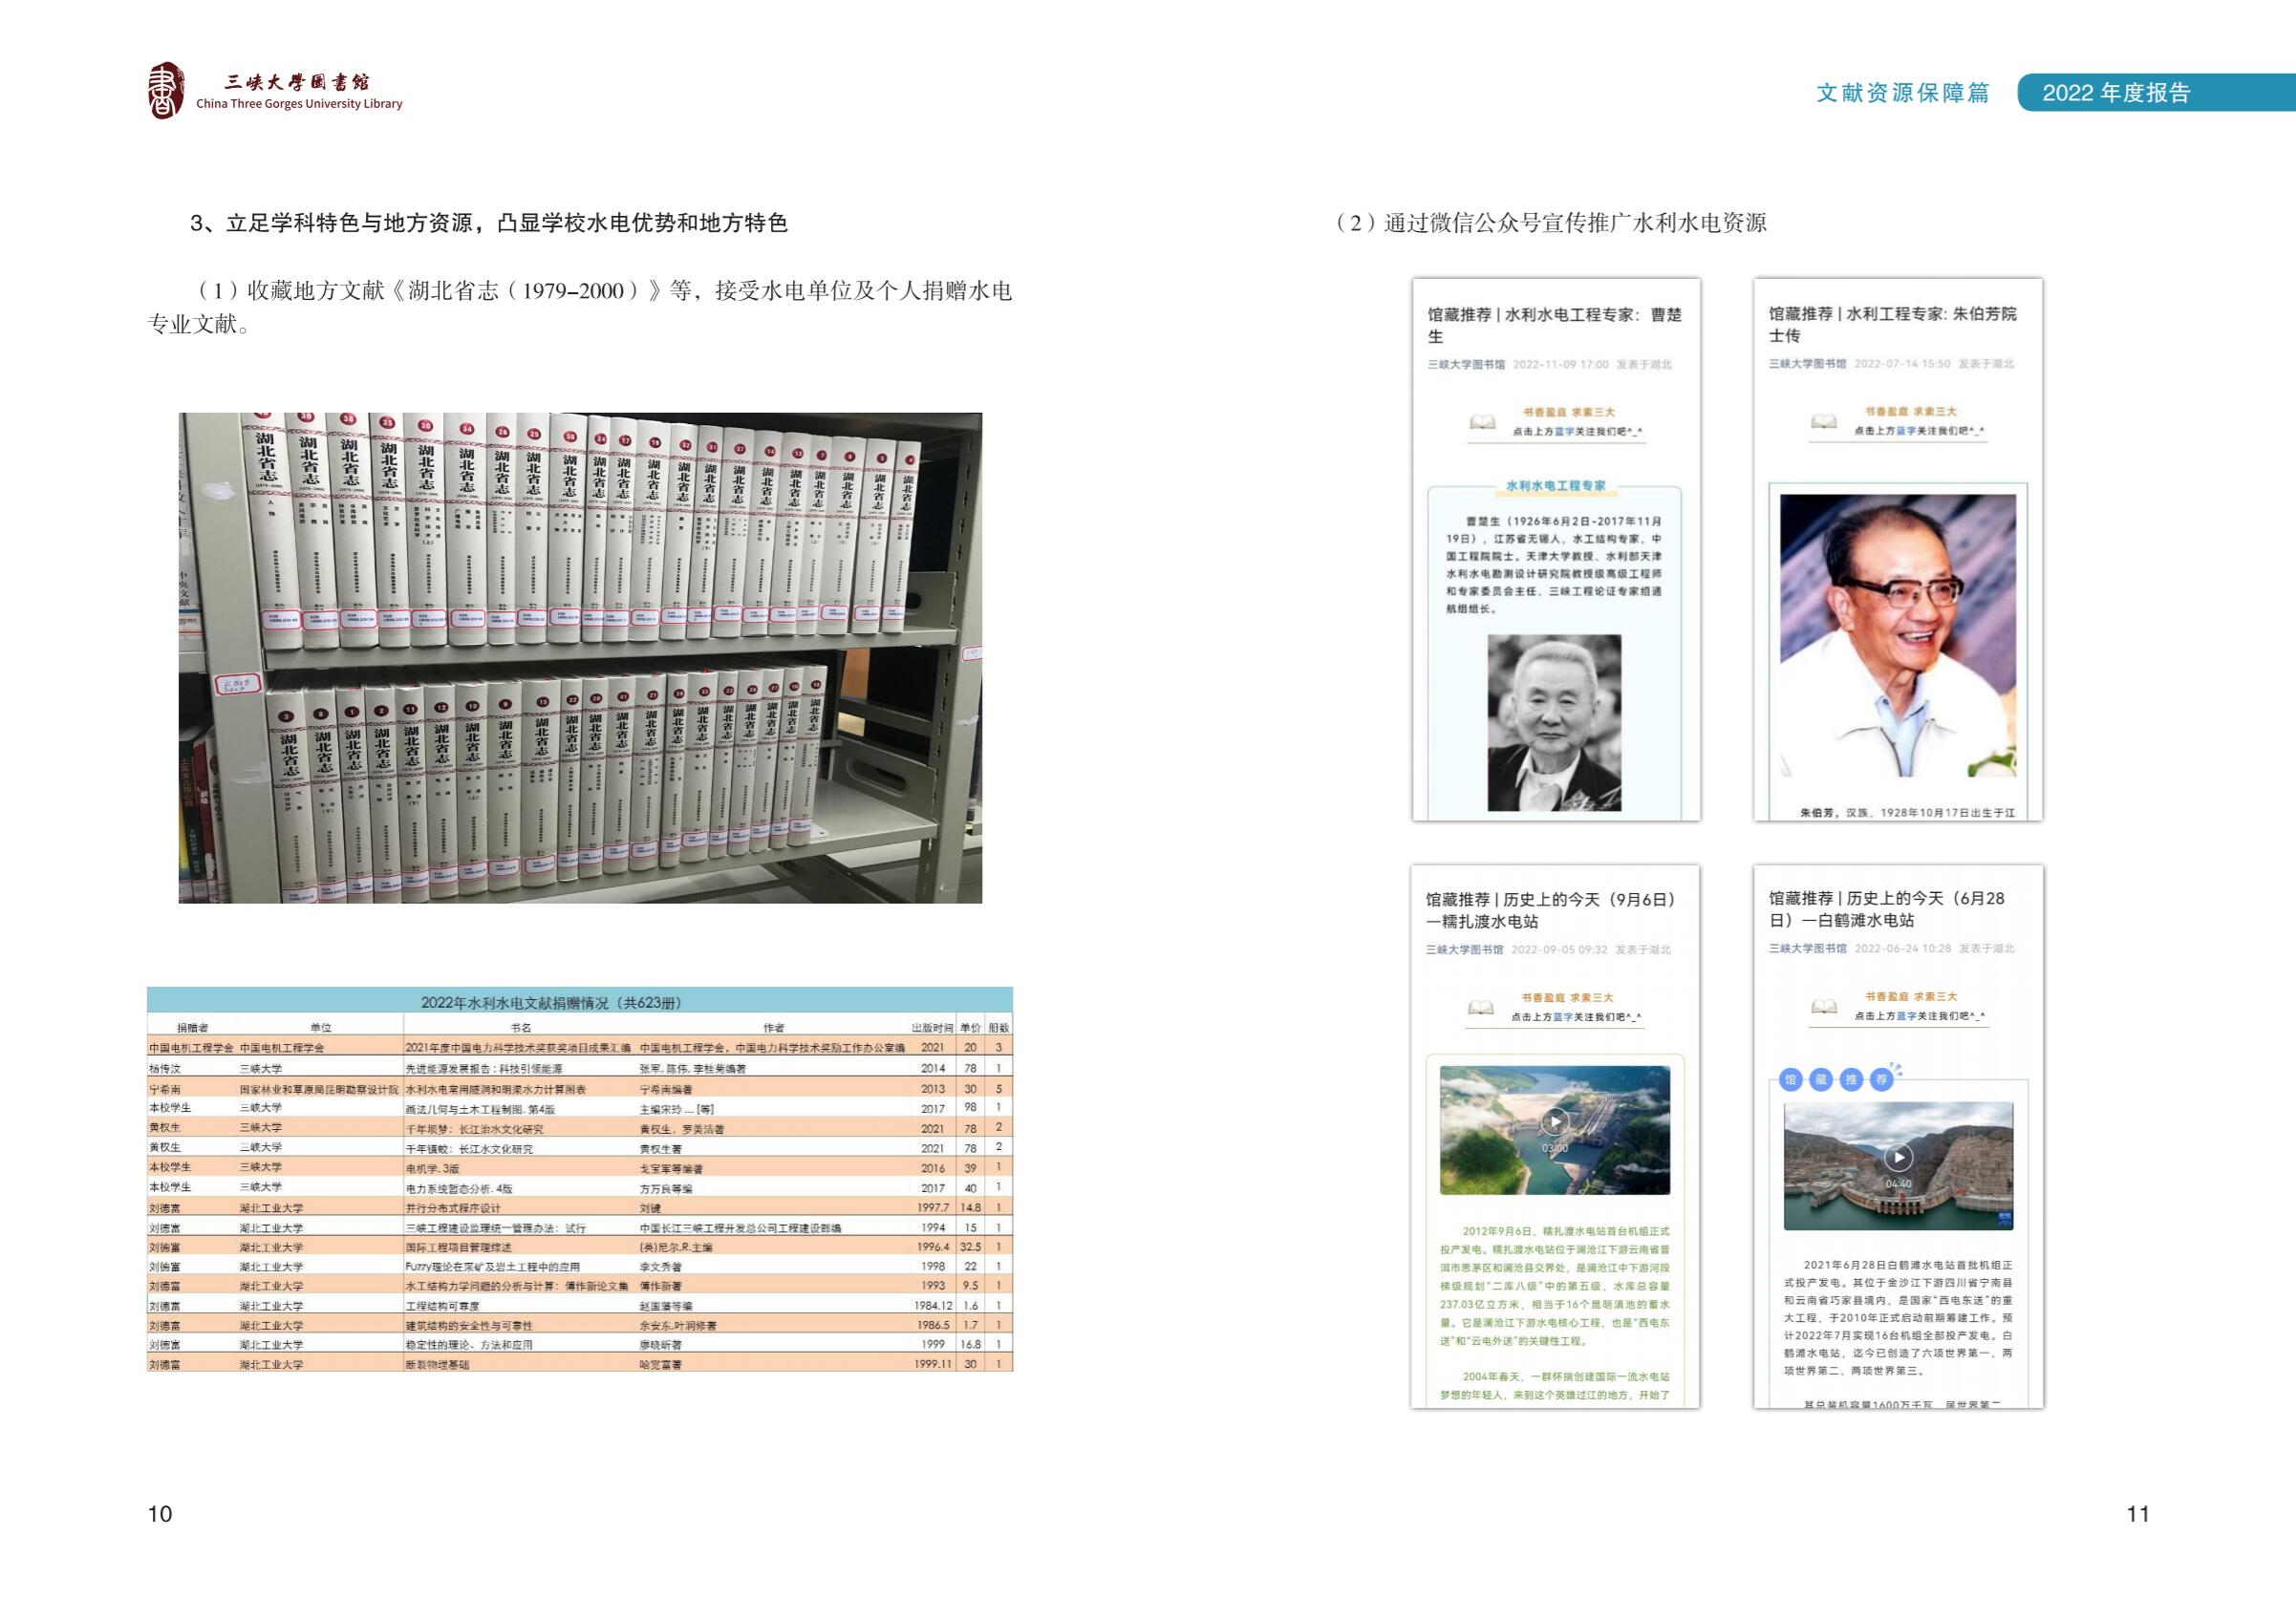Click the 捐赠者 column header

pyautogui.click(x=192, y=1028)
